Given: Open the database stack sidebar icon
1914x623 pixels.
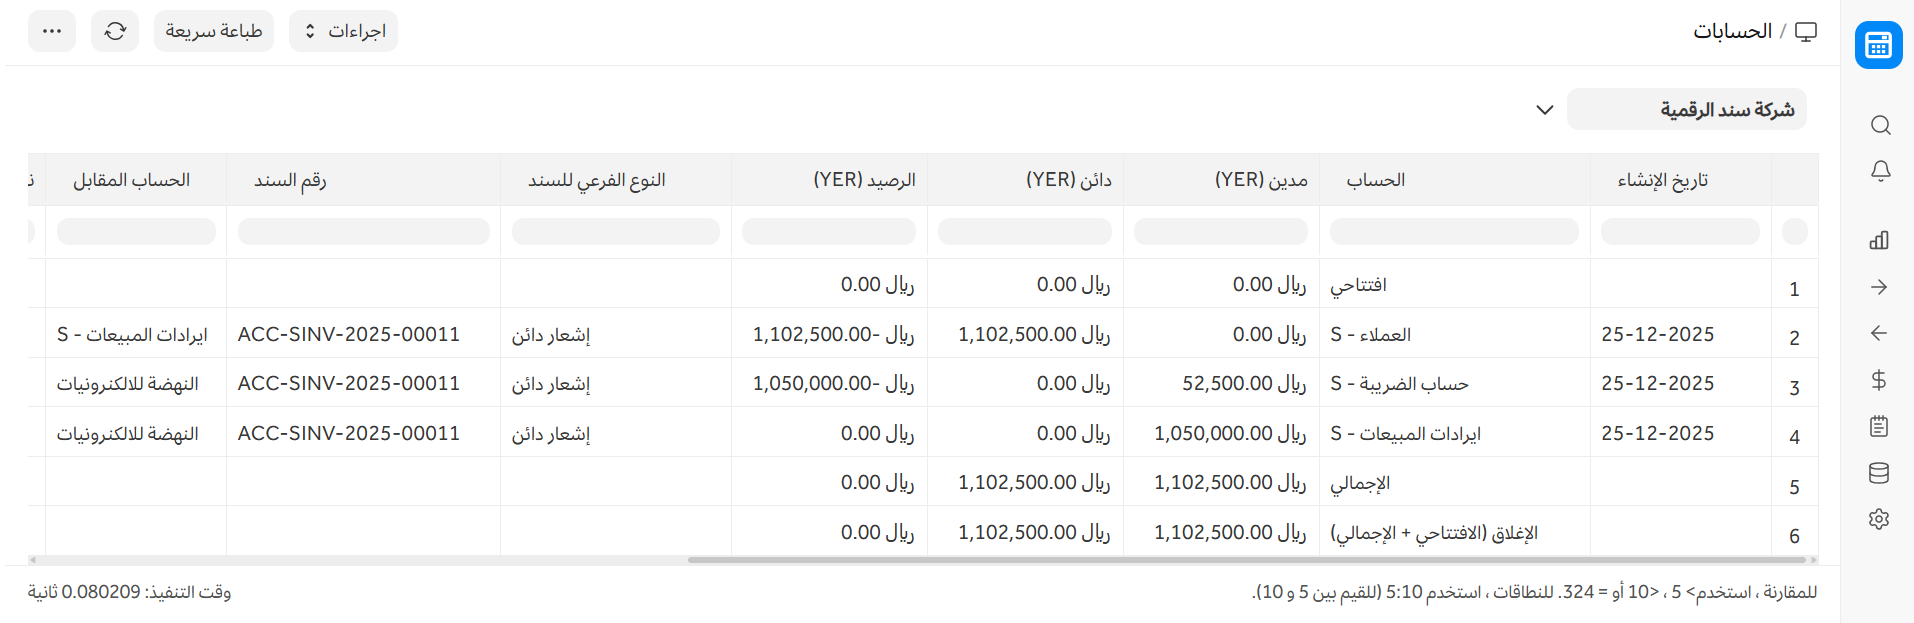Looking at the screenshot, I should click(x=1879, y=473).
